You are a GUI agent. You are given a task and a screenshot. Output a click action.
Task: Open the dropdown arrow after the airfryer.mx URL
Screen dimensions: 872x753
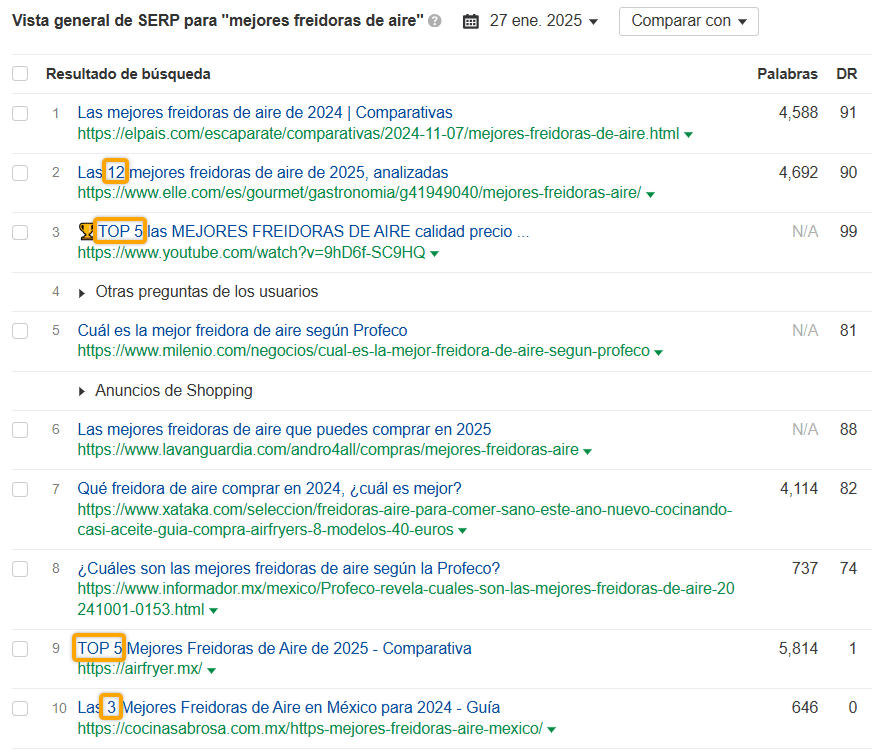tap(211, 670)
